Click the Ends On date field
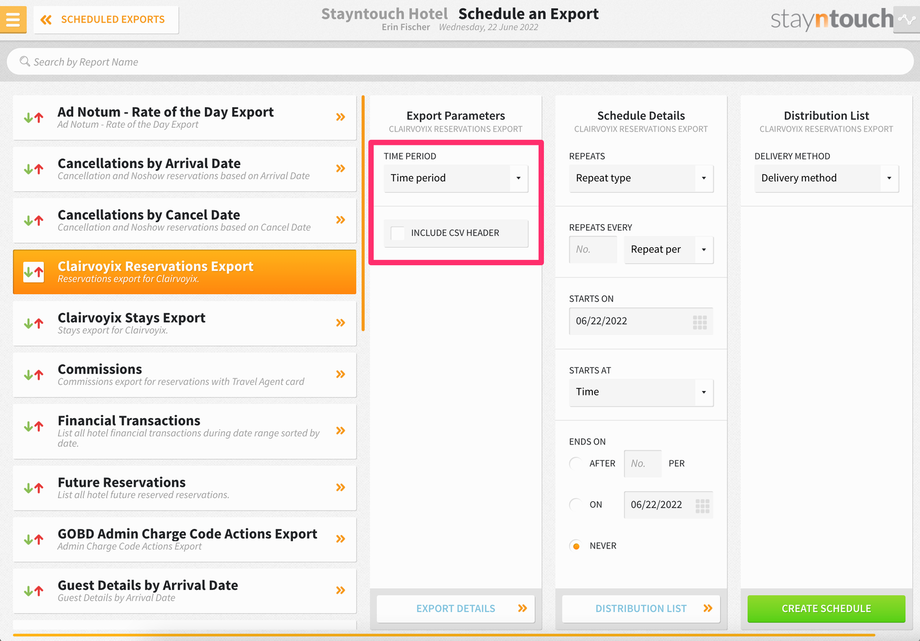Screen dimensions: 920x641 pos(668,505)
